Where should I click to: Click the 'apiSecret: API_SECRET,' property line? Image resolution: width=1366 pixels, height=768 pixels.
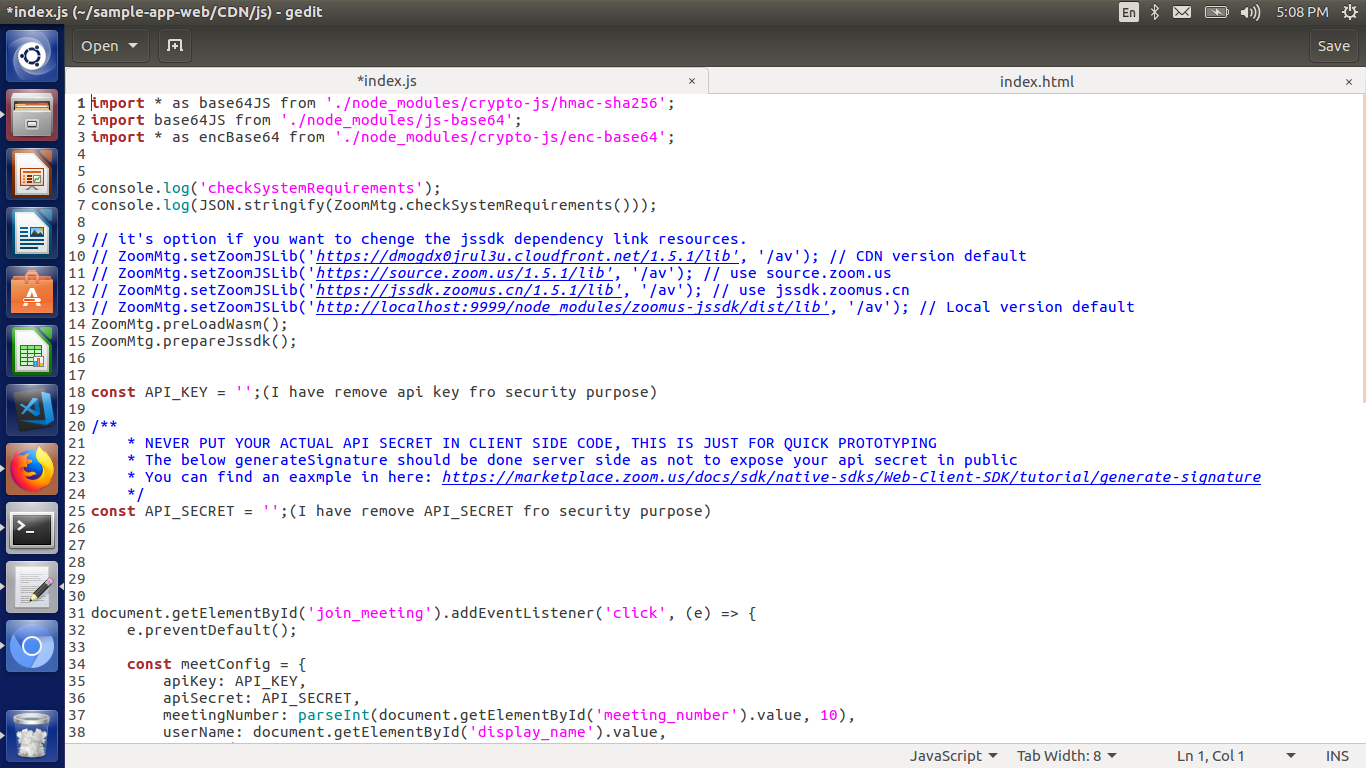tap(261, 698)
